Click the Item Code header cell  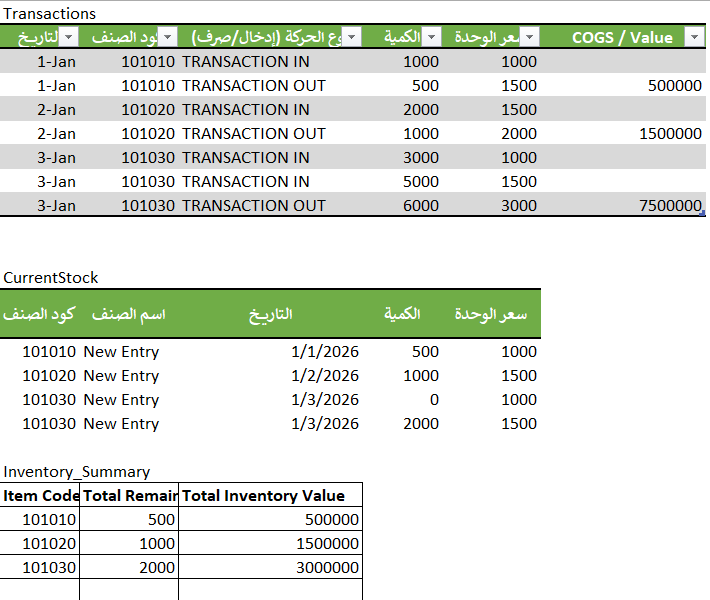point(40,496)
